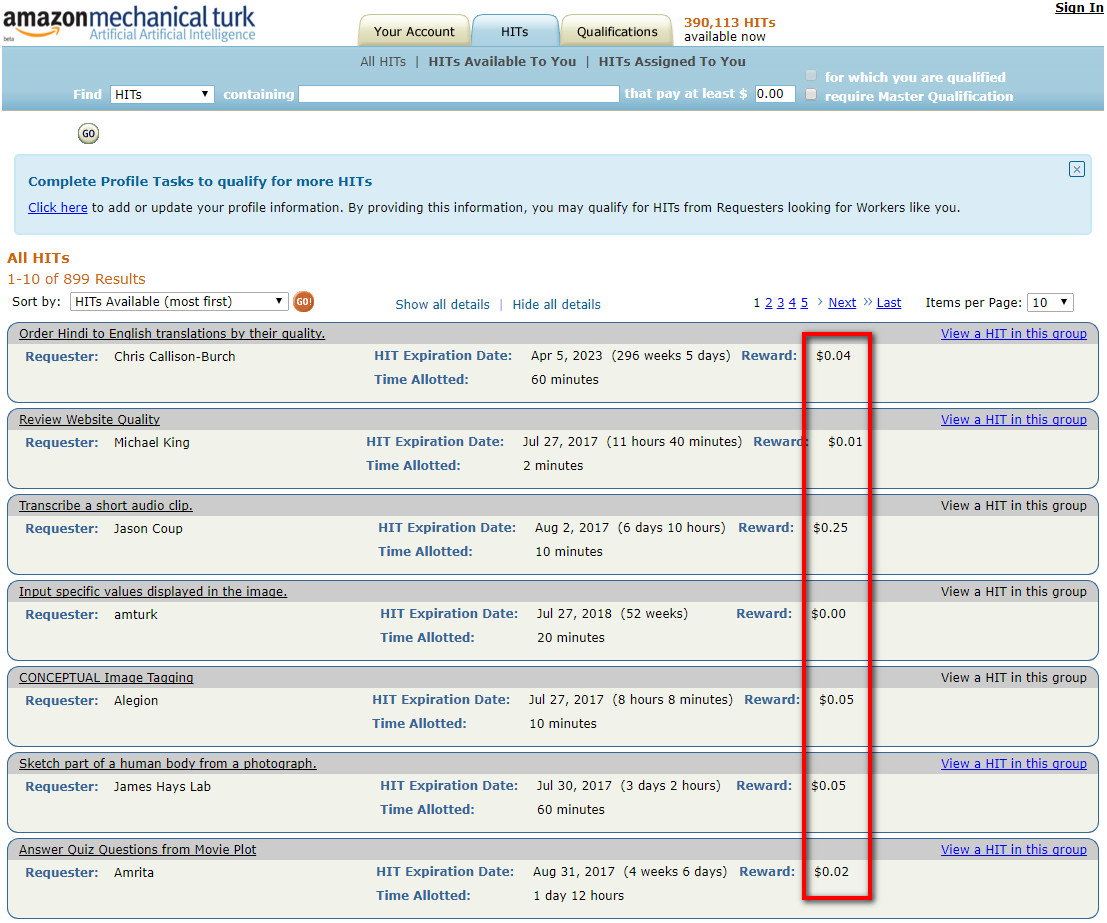Switch to the Your Account tab
Image resolution: width=1107 pixels, height=923 pixels.
414,31
